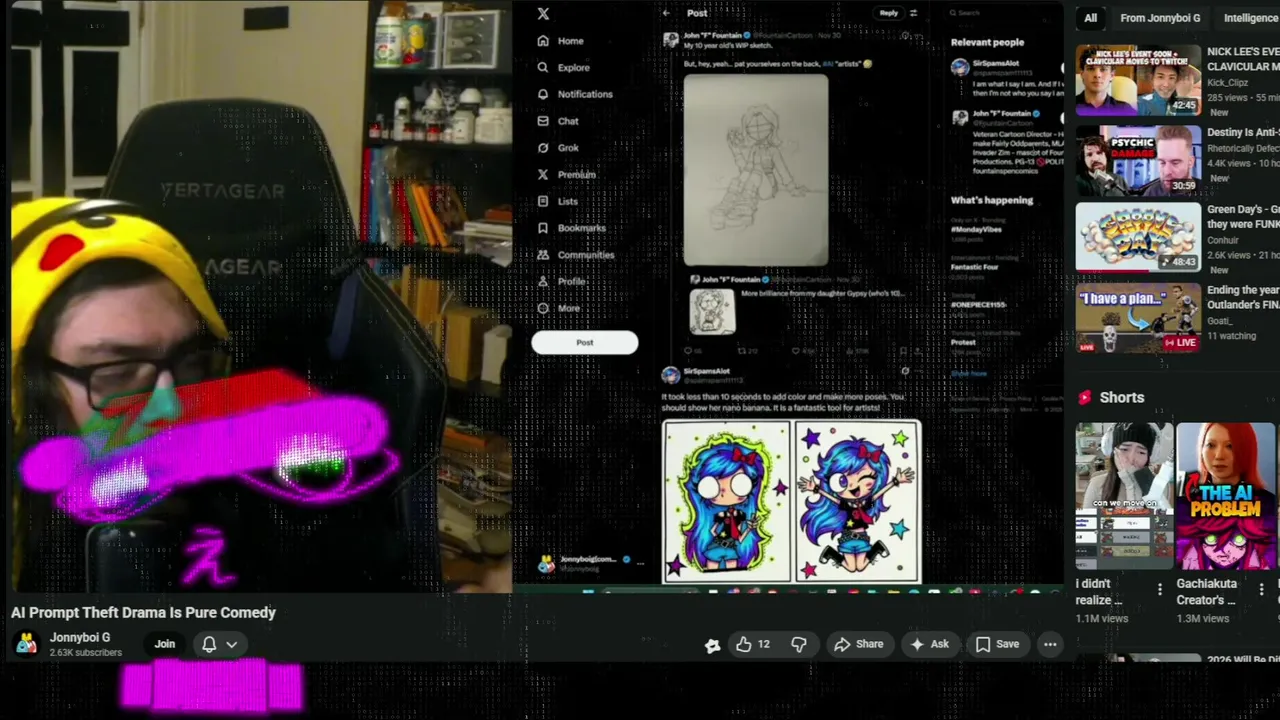
Task: Click the hype star icon beside like button
Action: click(x=712, y=646)
